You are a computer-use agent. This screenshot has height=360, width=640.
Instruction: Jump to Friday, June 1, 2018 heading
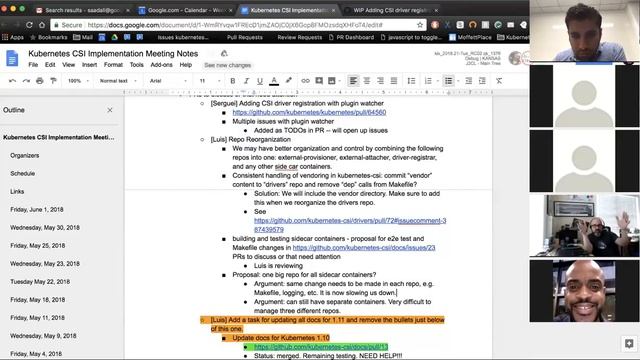click(37, 209)
